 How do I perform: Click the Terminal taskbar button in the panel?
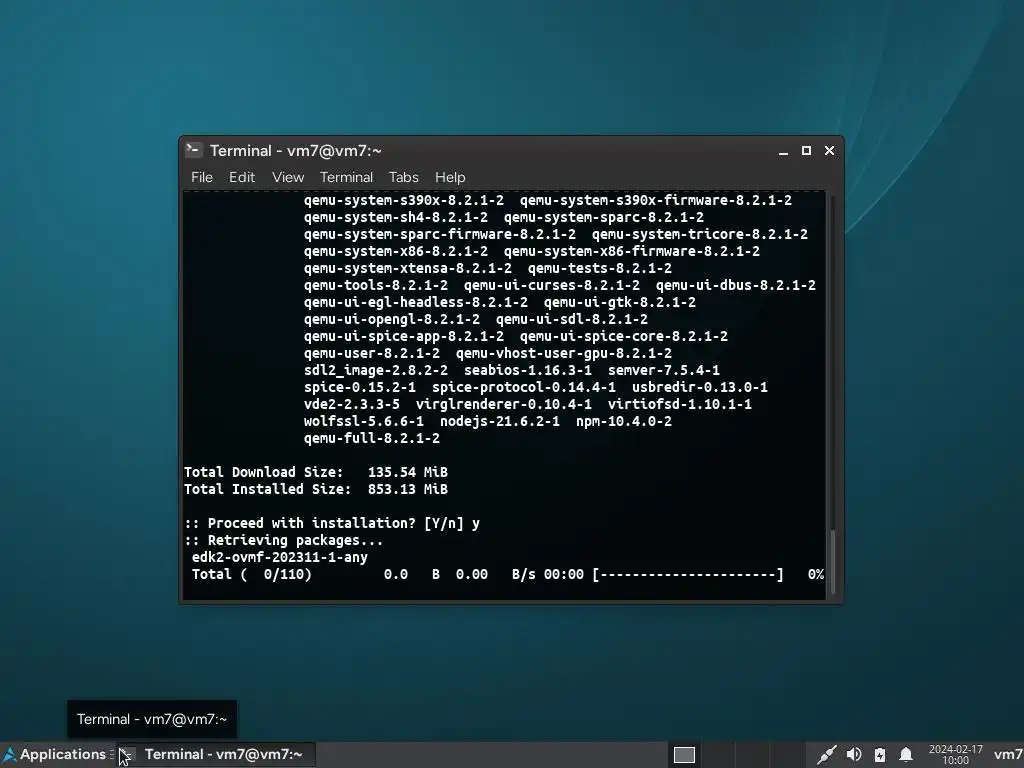[x=216, y=754]
